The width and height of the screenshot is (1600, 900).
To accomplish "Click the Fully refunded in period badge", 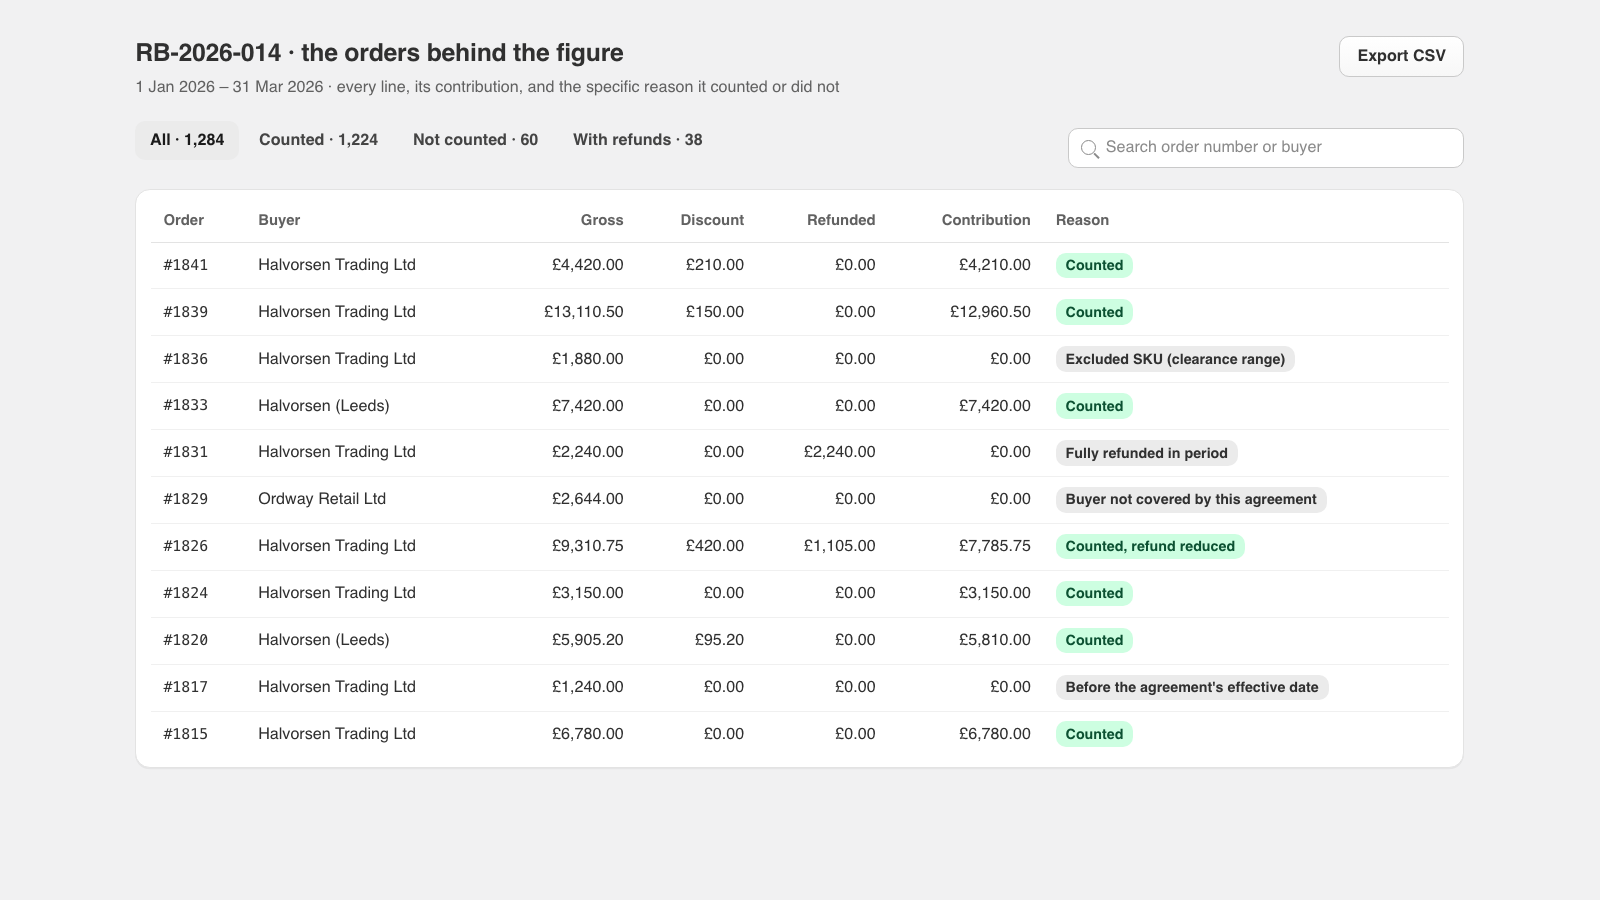I will coord(1146,453).
